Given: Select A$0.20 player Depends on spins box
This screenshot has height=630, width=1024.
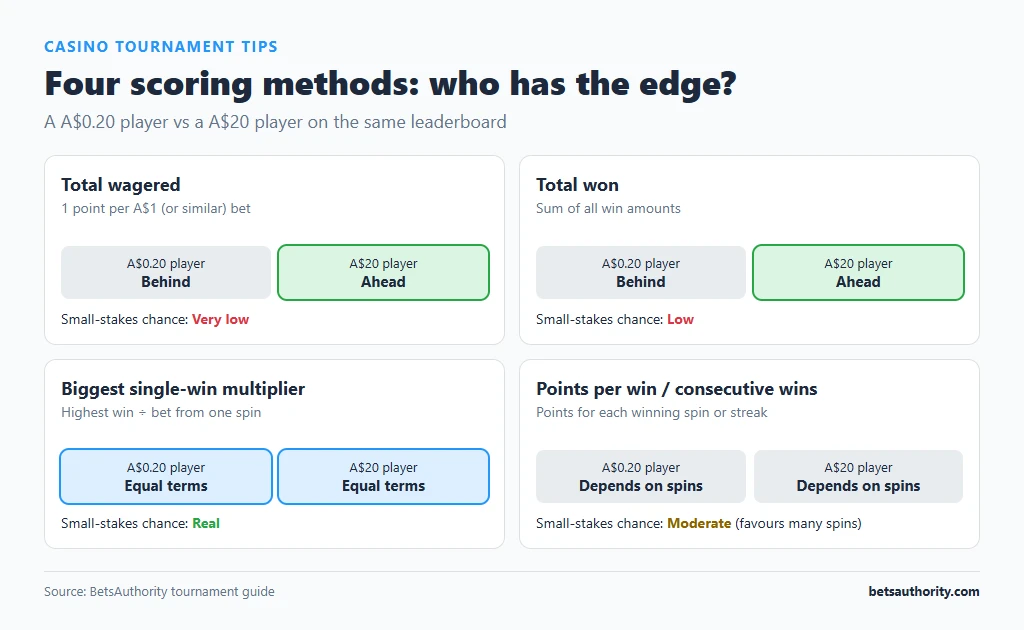Looking at the screenshot, I should point(641,477).
